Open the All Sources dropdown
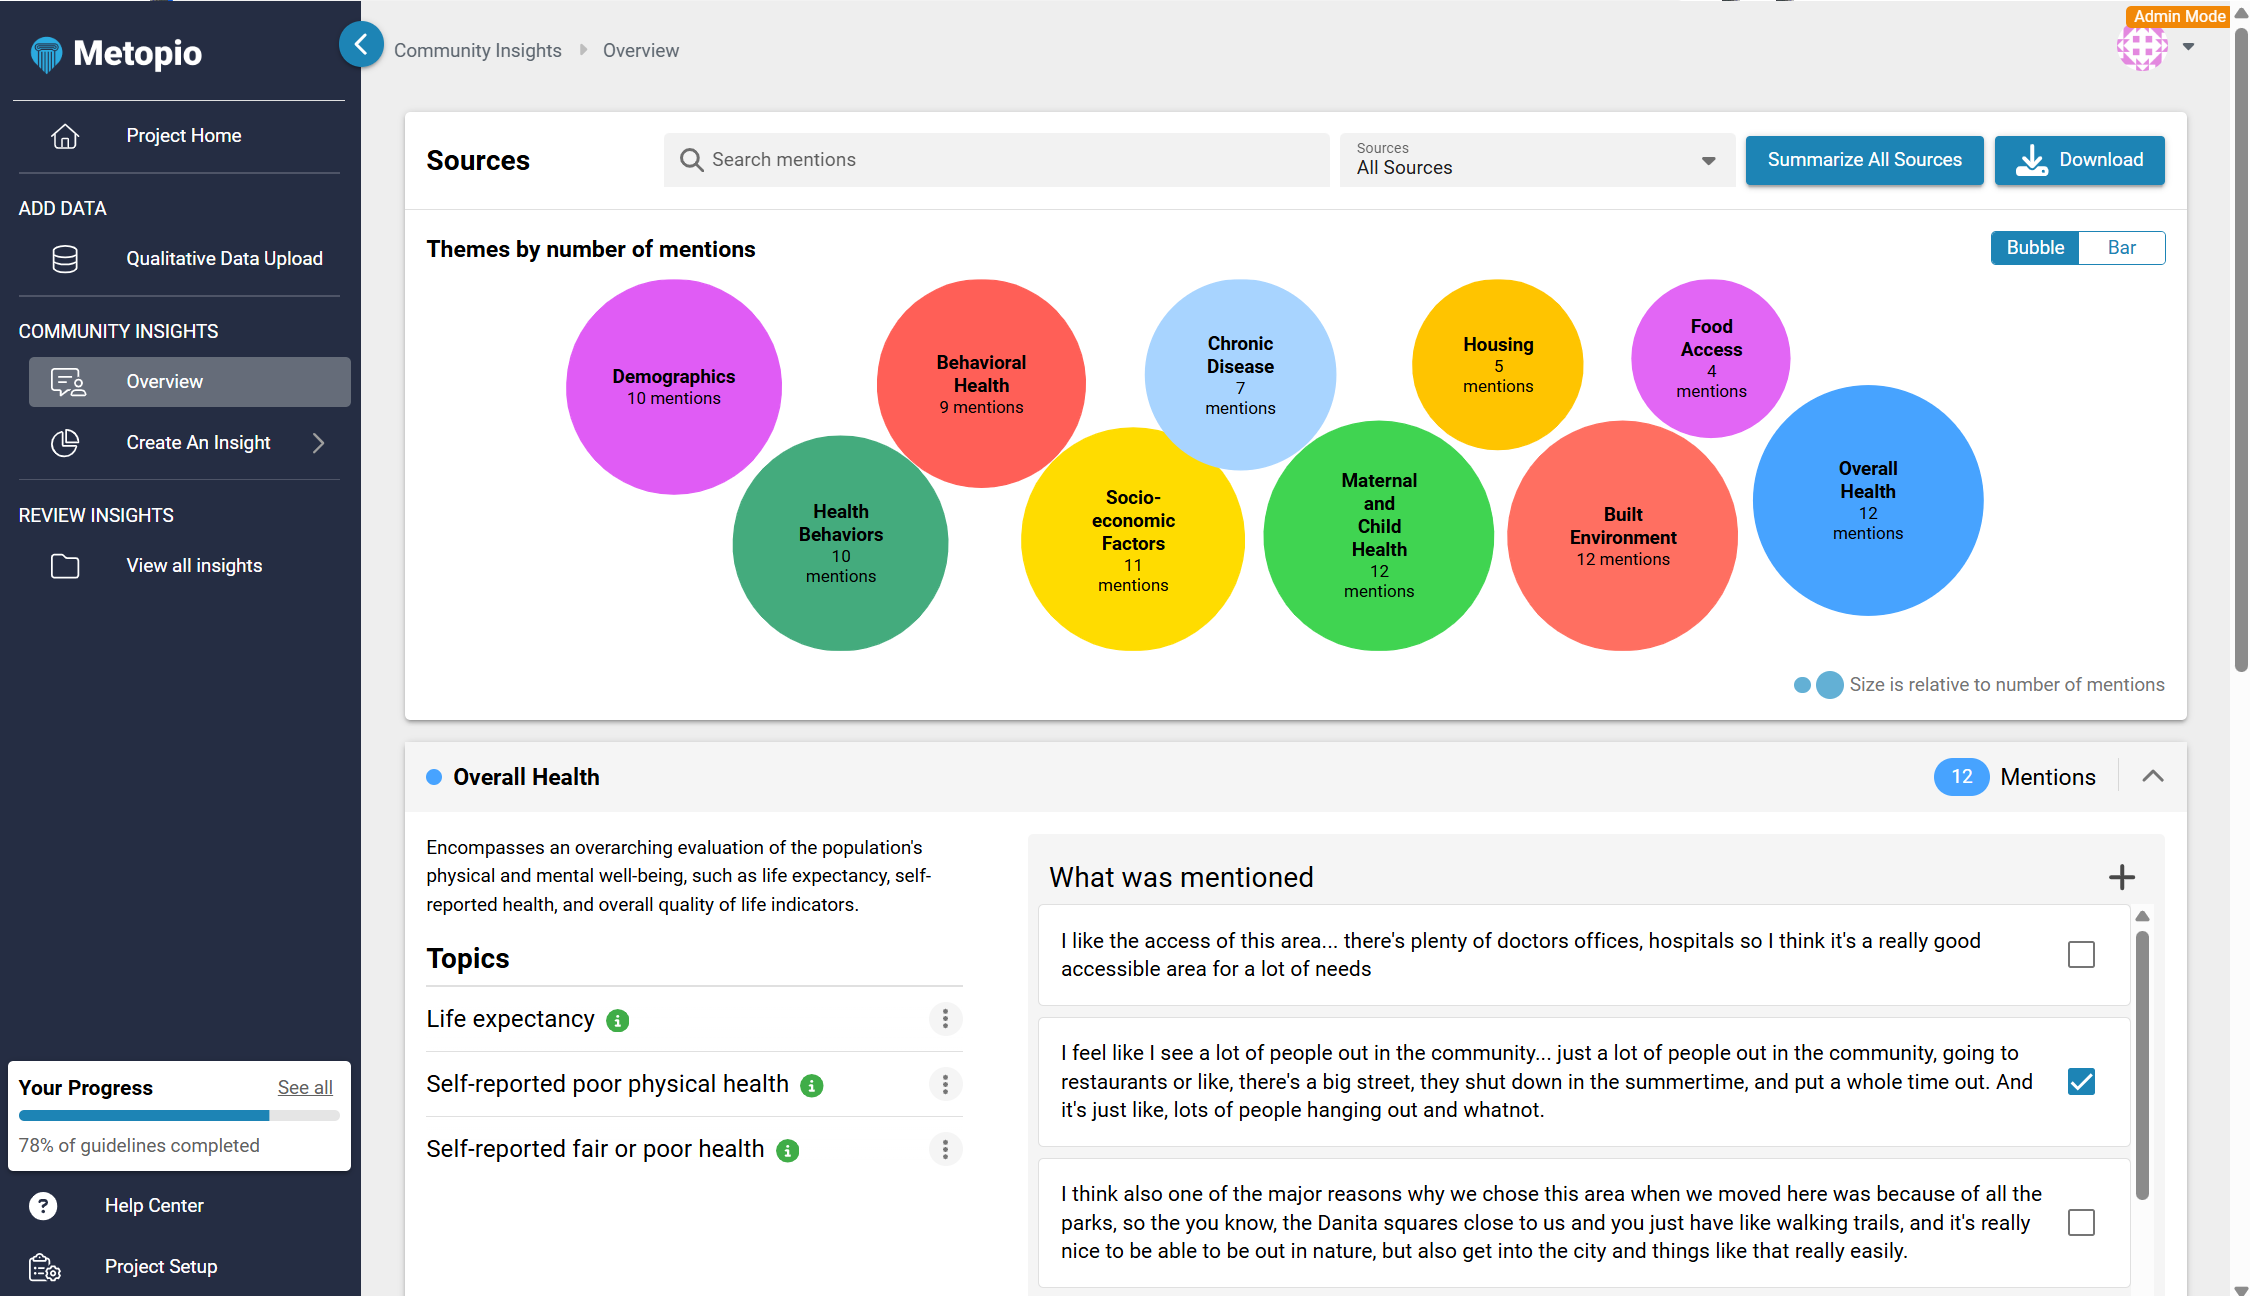 coord(1537,160)
